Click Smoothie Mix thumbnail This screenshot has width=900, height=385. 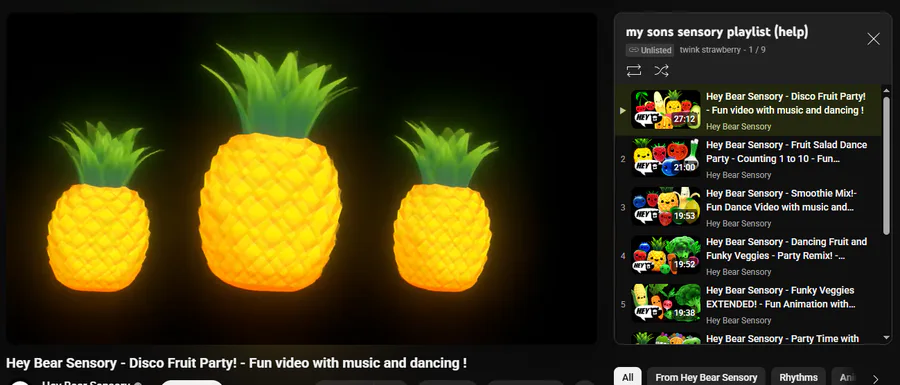click(x=666, y=207)
